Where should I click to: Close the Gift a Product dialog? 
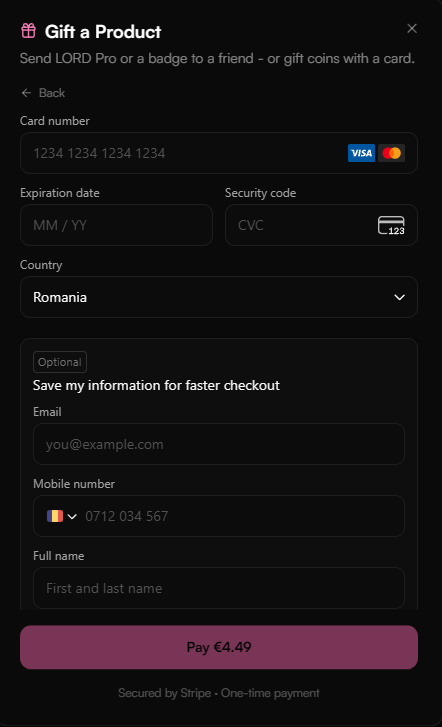click(412, 28)
